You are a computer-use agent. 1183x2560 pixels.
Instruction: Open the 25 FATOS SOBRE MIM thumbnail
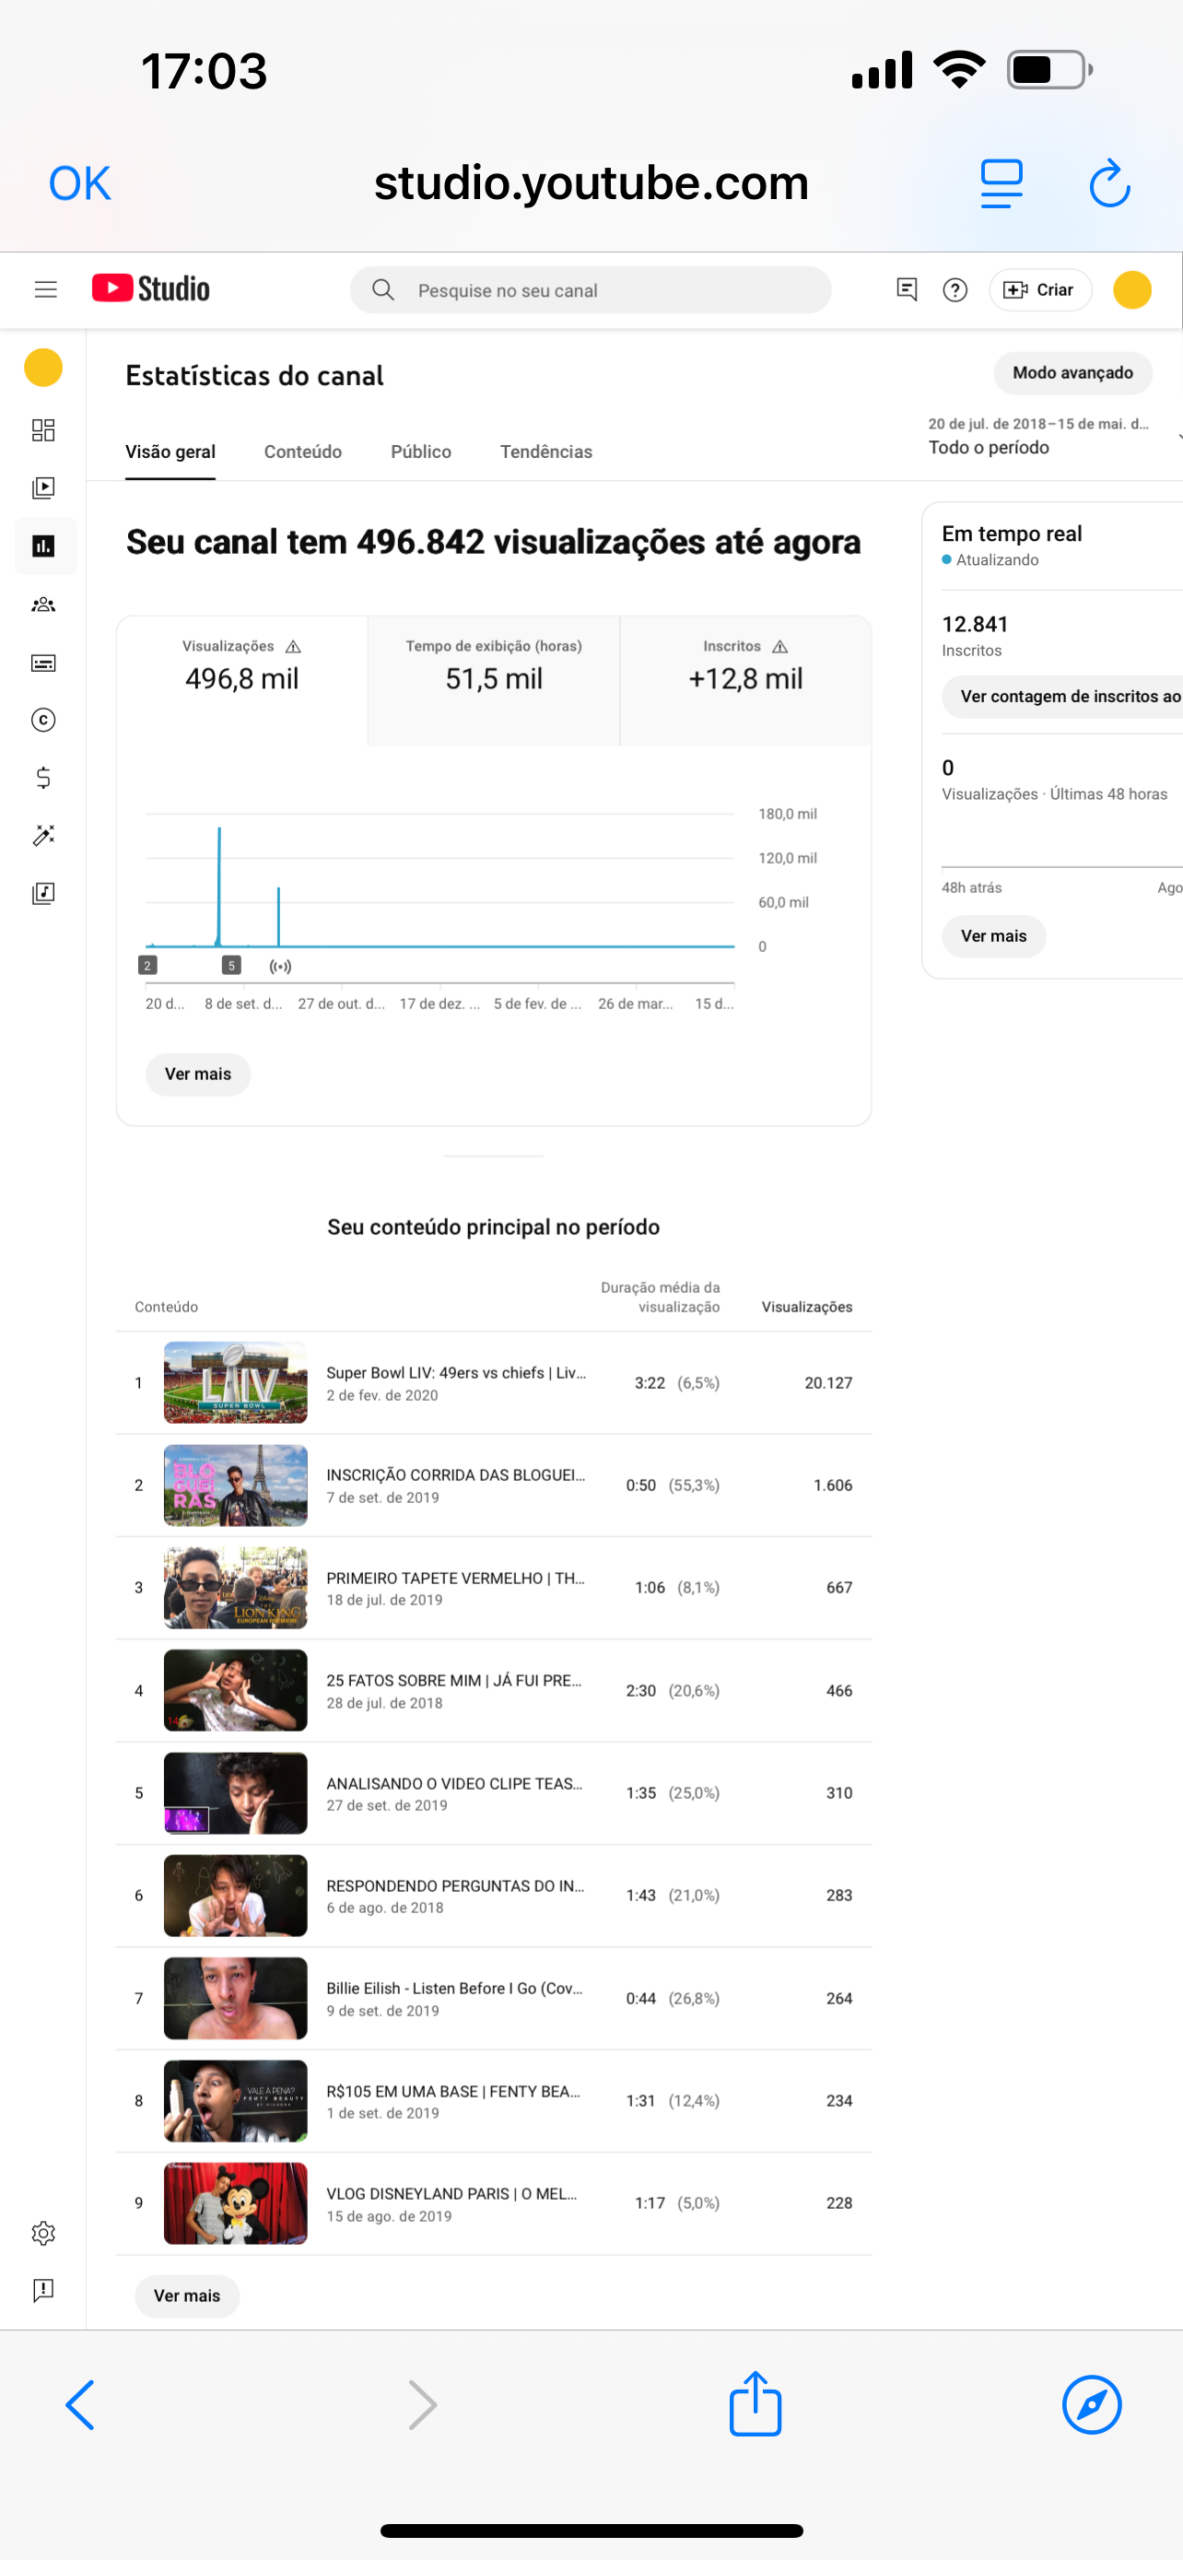[x=236, y=1690]
